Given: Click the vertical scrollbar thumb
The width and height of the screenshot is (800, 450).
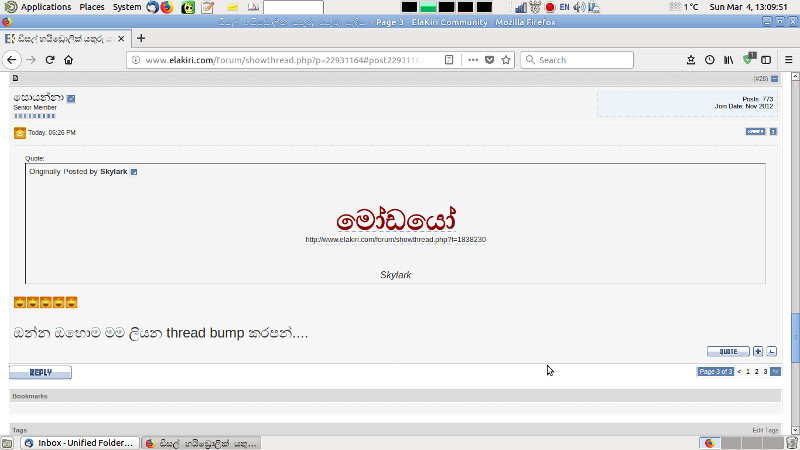Looking at the screenshot, I should pyautogui.click(x=795, y=337).
